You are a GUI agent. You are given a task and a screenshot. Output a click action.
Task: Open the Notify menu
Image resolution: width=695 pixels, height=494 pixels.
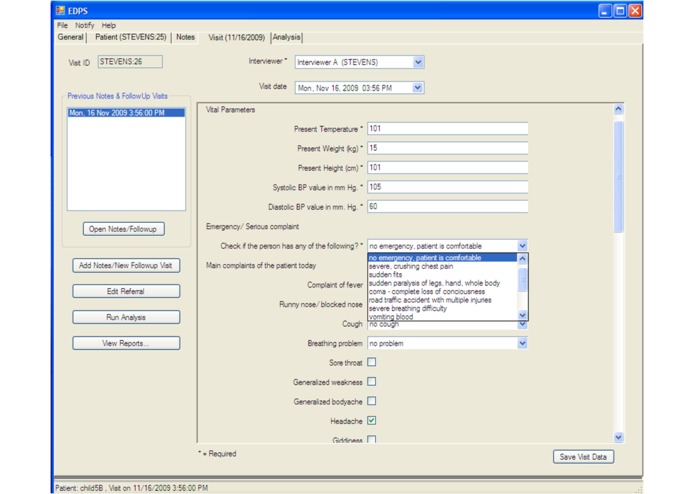click(84, 25)
